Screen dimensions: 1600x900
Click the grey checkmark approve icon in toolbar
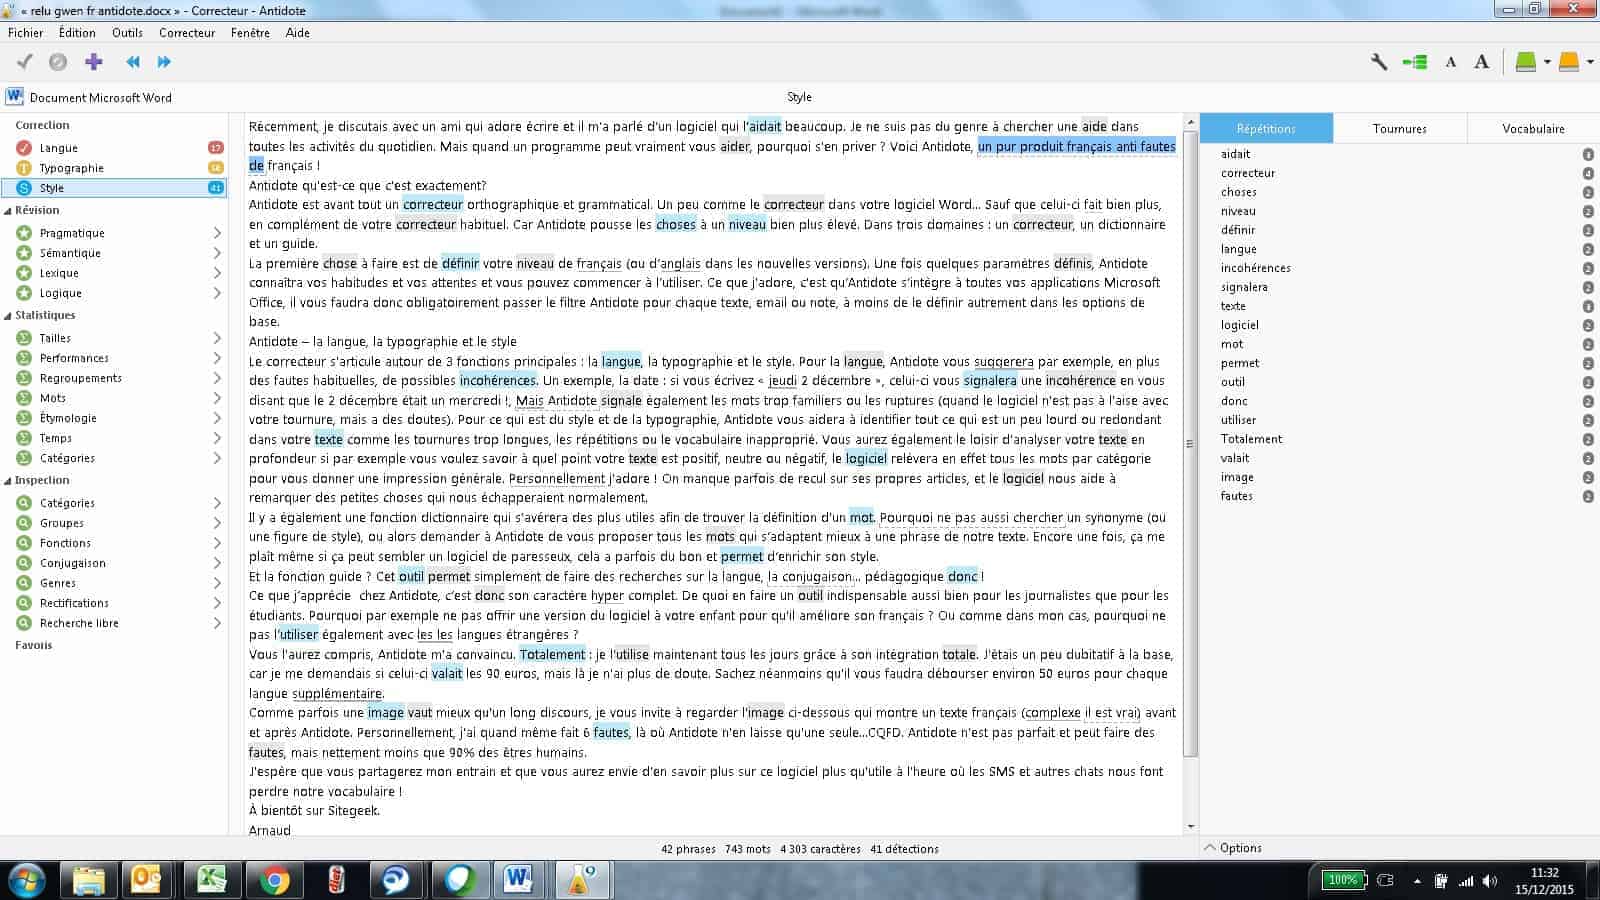point(25,62)
